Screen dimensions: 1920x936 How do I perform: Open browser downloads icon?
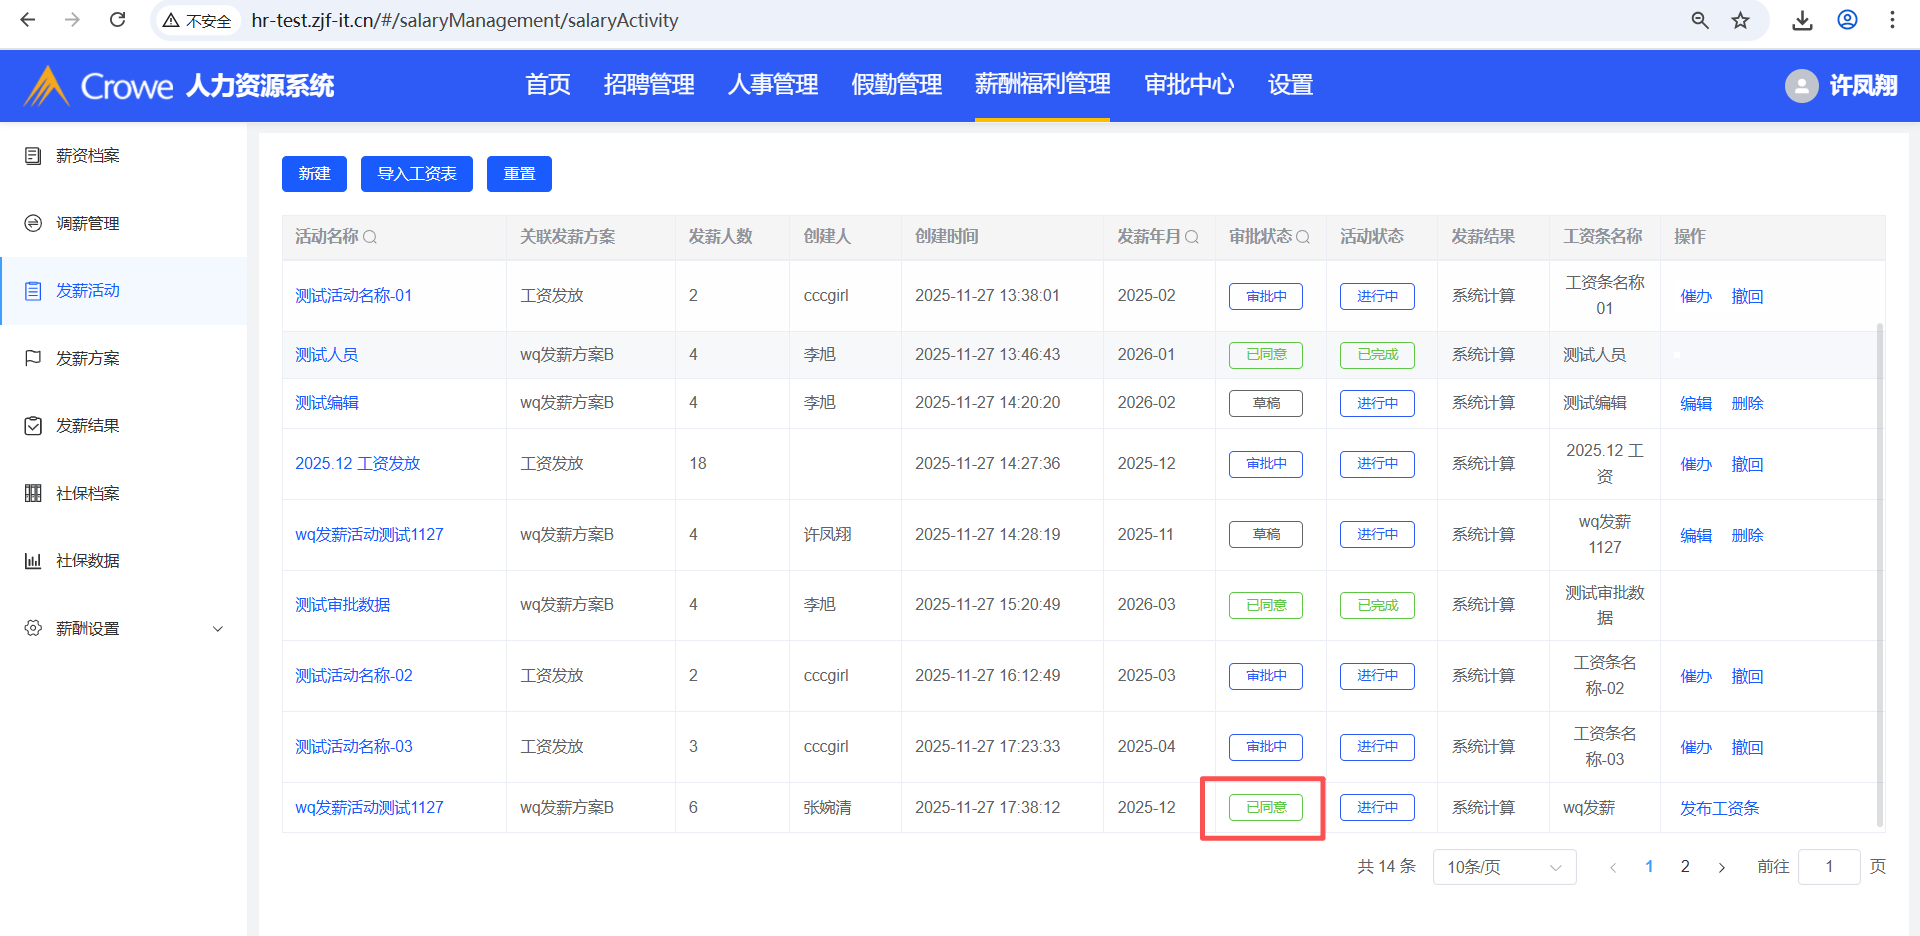(x=1802, y=20)
